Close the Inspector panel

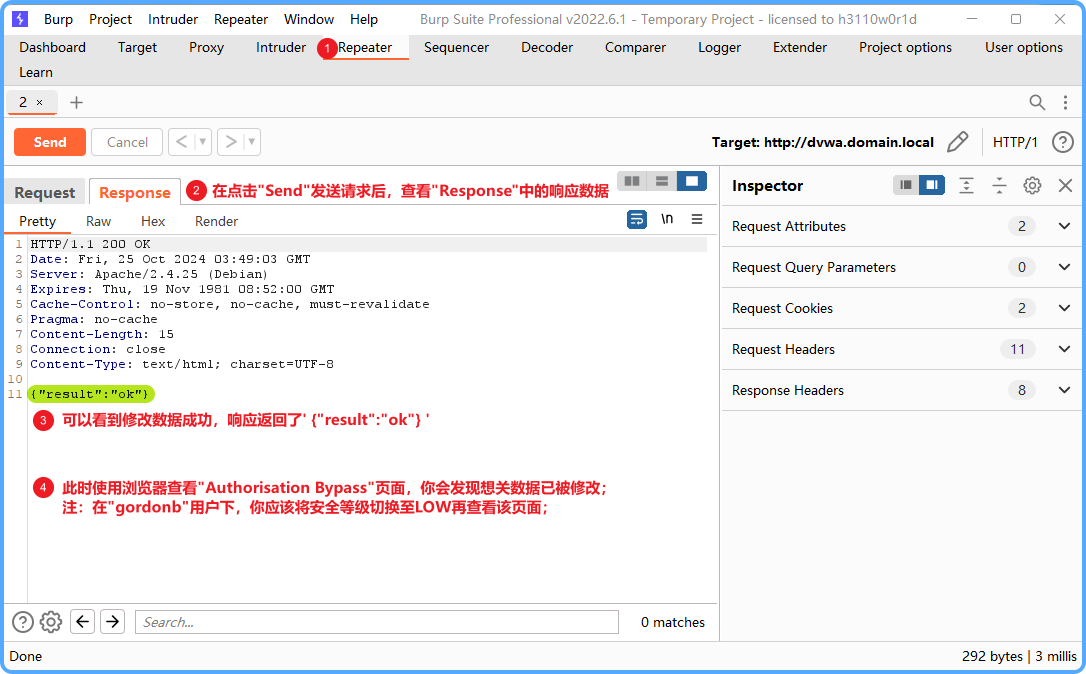click(x=1065, y=185)
